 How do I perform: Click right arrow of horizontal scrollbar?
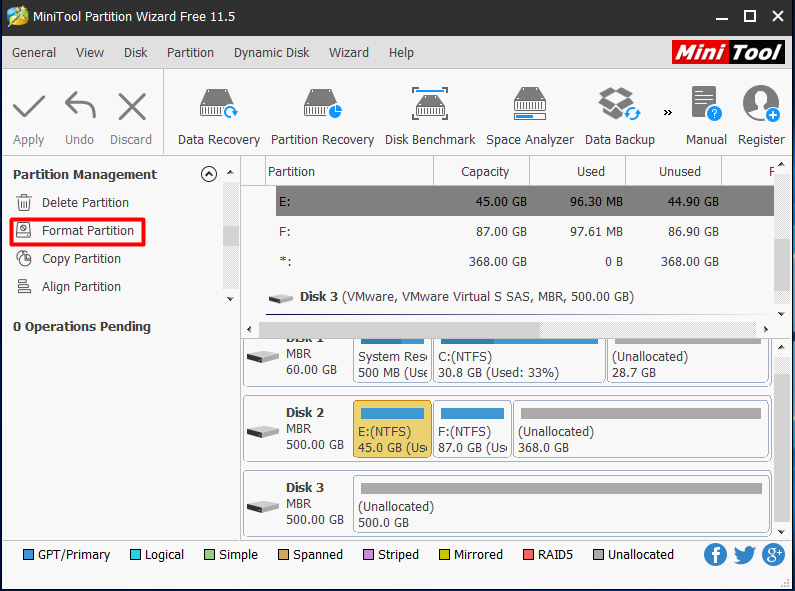[766, 329]
